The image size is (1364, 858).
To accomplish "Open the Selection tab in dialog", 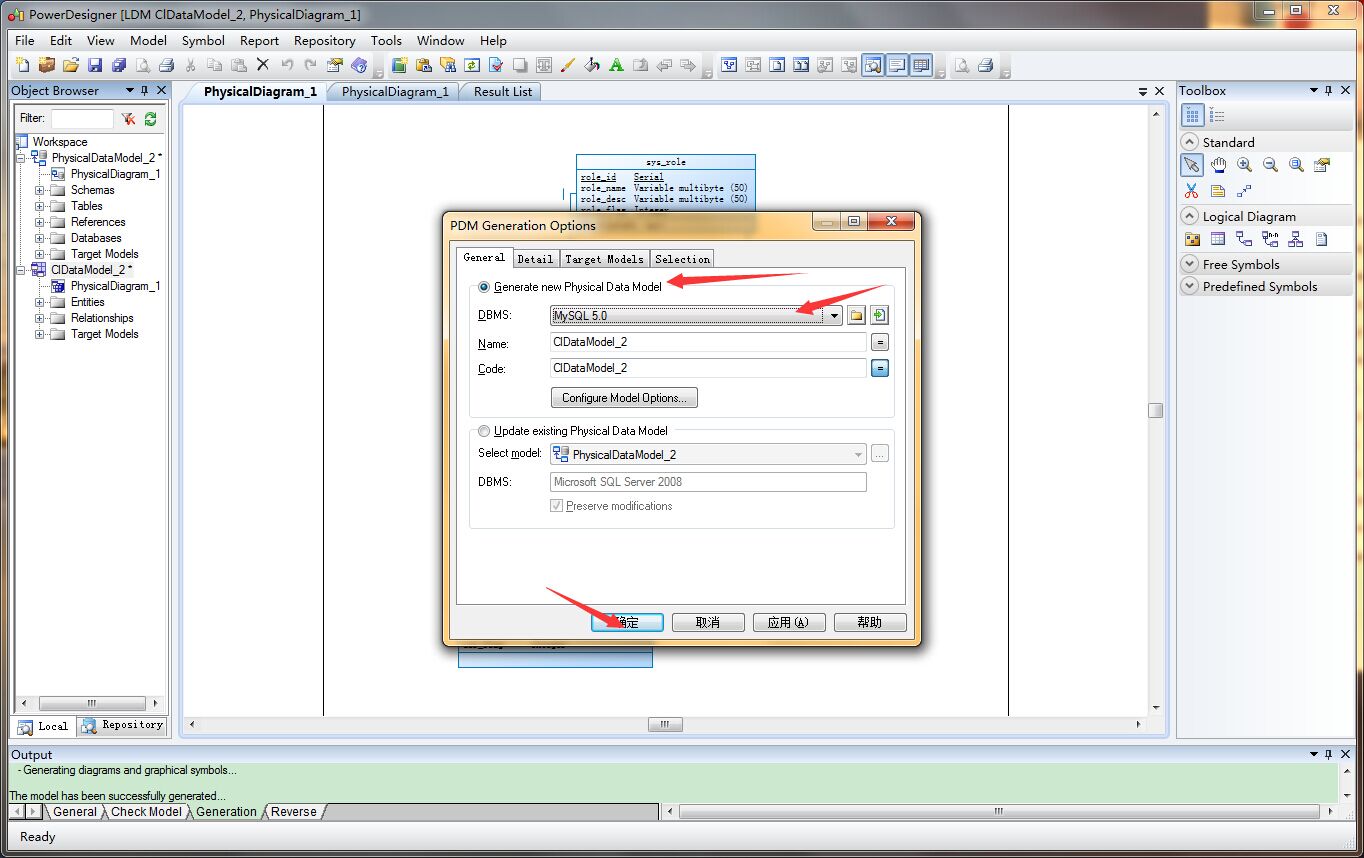I will click(682, 259).
